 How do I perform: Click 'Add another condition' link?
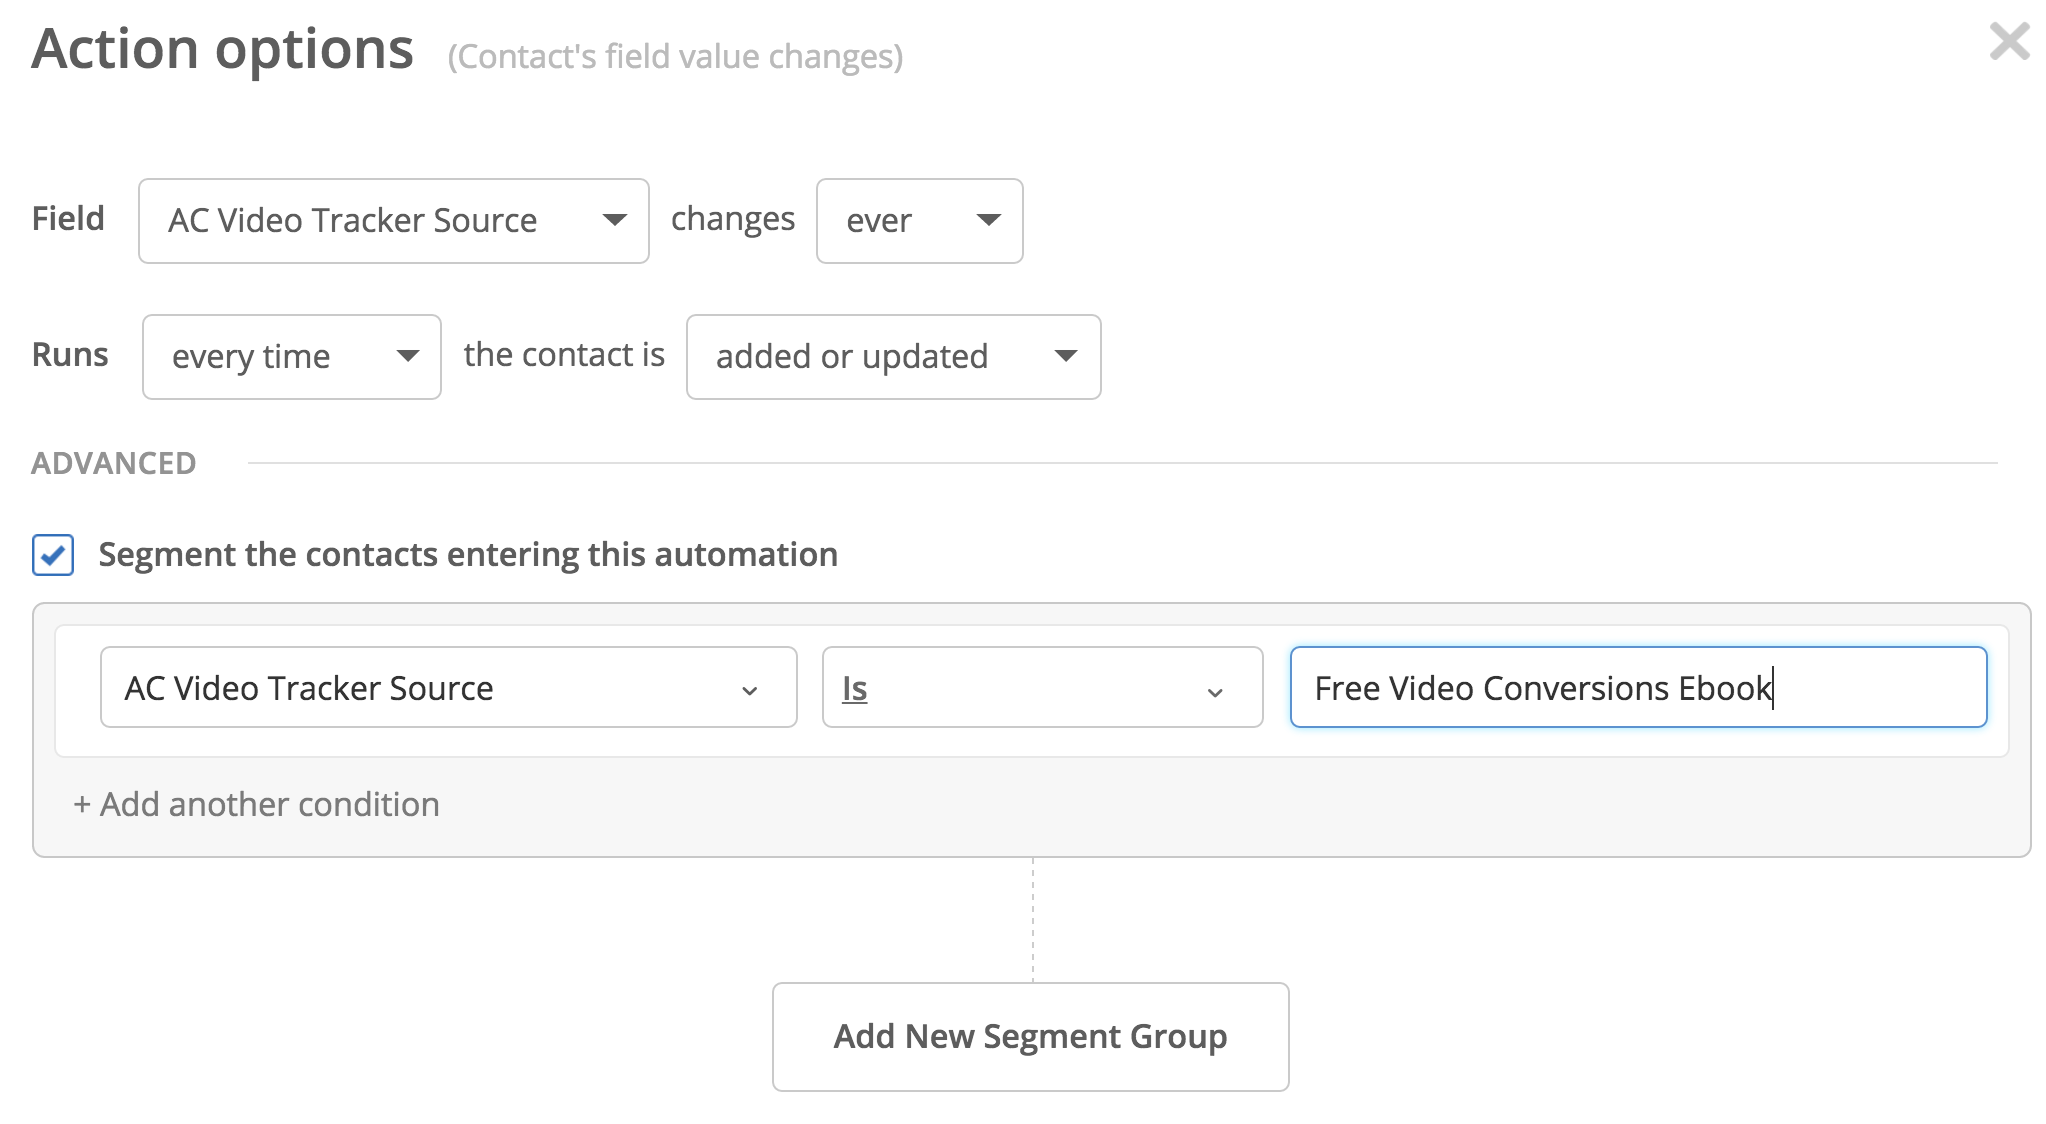268,805
